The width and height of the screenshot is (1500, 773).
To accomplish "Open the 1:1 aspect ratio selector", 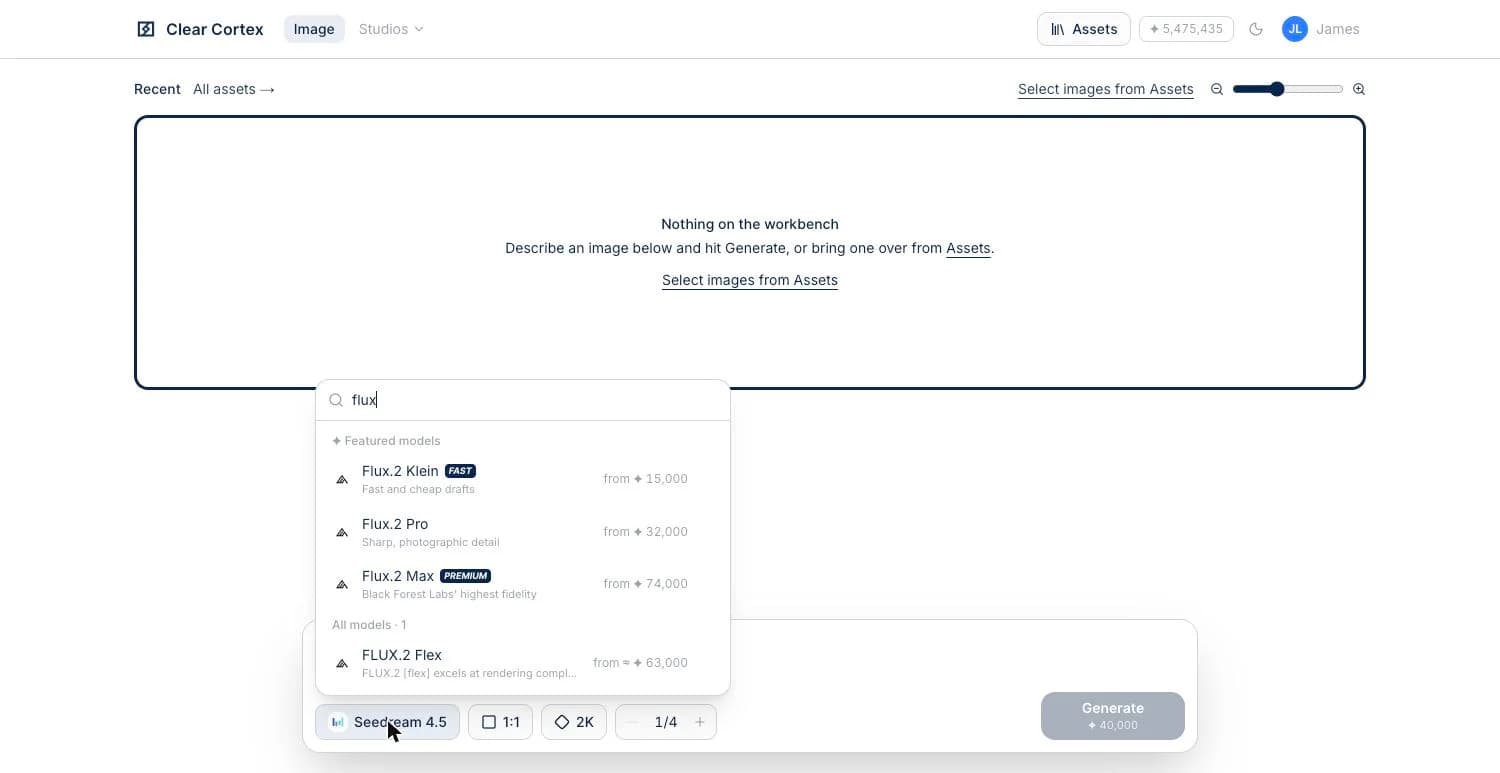I will coord(500,722).
